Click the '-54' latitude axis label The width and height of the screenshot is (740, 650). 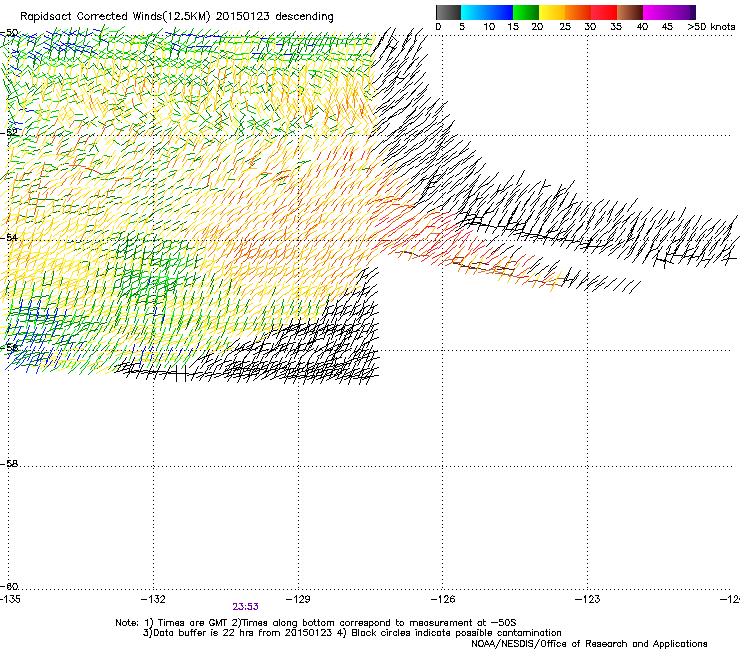tap(9, 238)
